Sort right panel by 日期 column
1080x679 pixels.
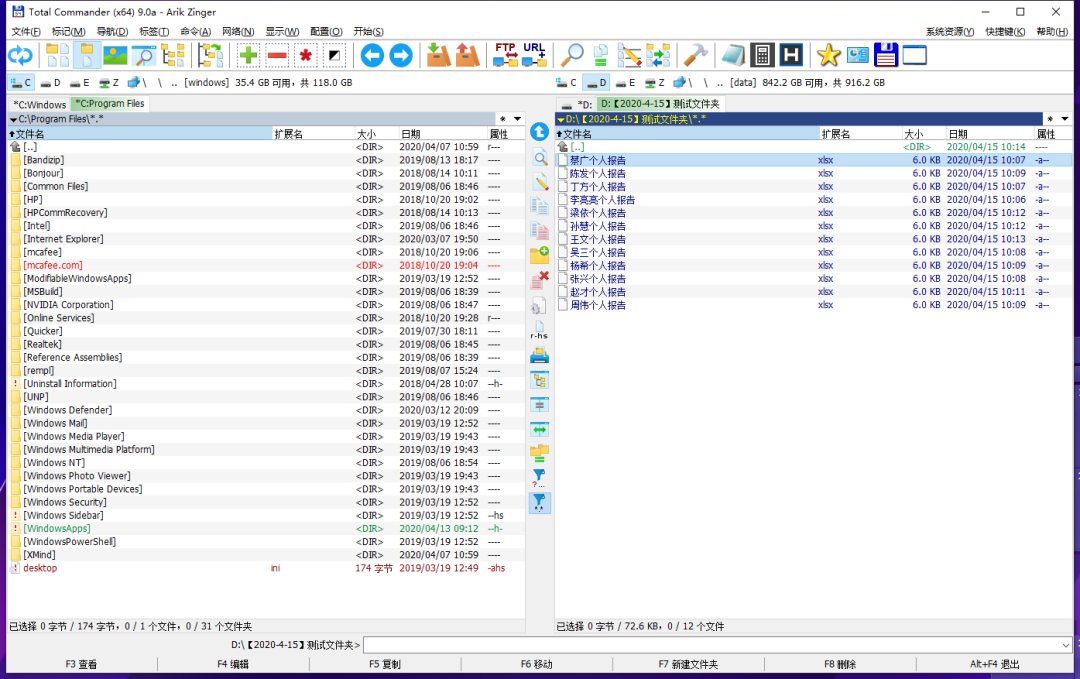(989, 134)
